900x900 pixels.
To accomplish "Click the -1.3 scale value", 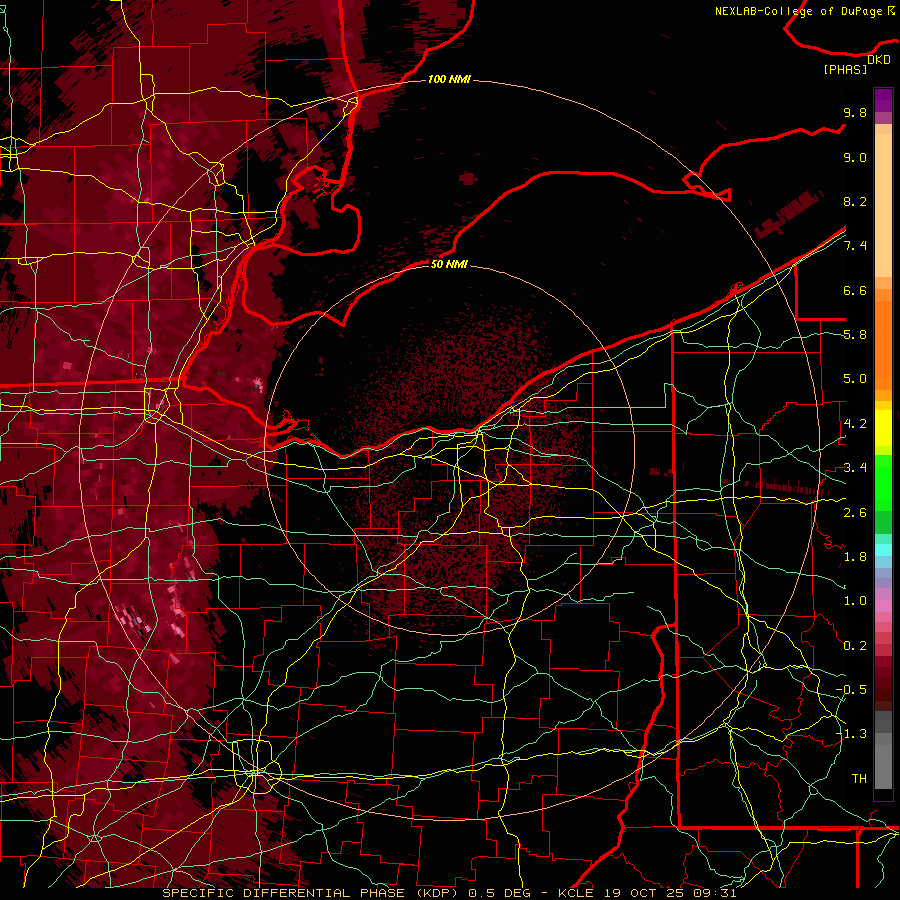I will coord(851,734).
